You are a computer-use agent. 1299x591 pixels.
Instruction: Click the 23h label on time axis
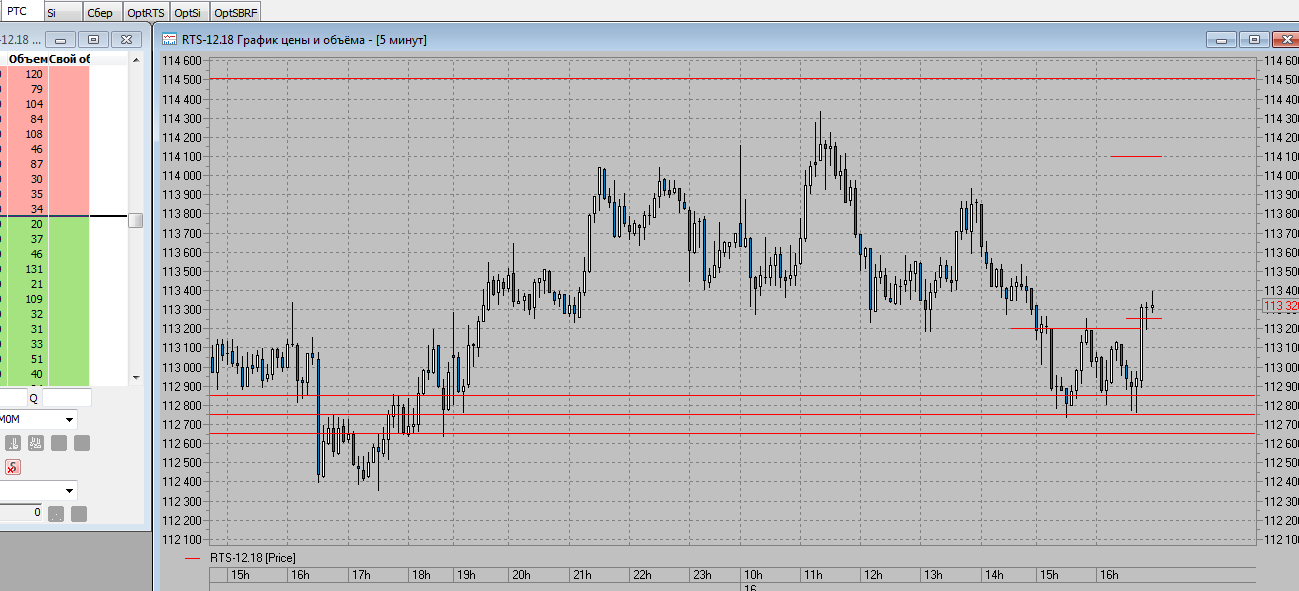701,575
